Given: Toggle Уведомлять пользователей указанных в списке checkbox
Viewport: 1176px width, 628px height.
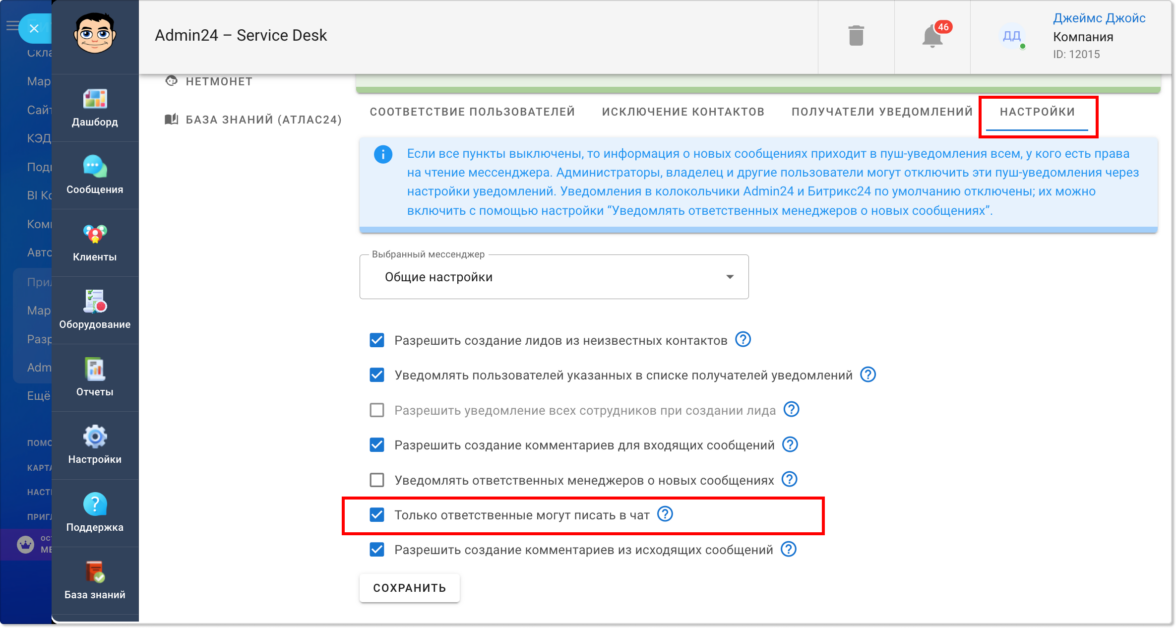Looking at the screenshot, I should pyautogui.click(x=376, y=375).
